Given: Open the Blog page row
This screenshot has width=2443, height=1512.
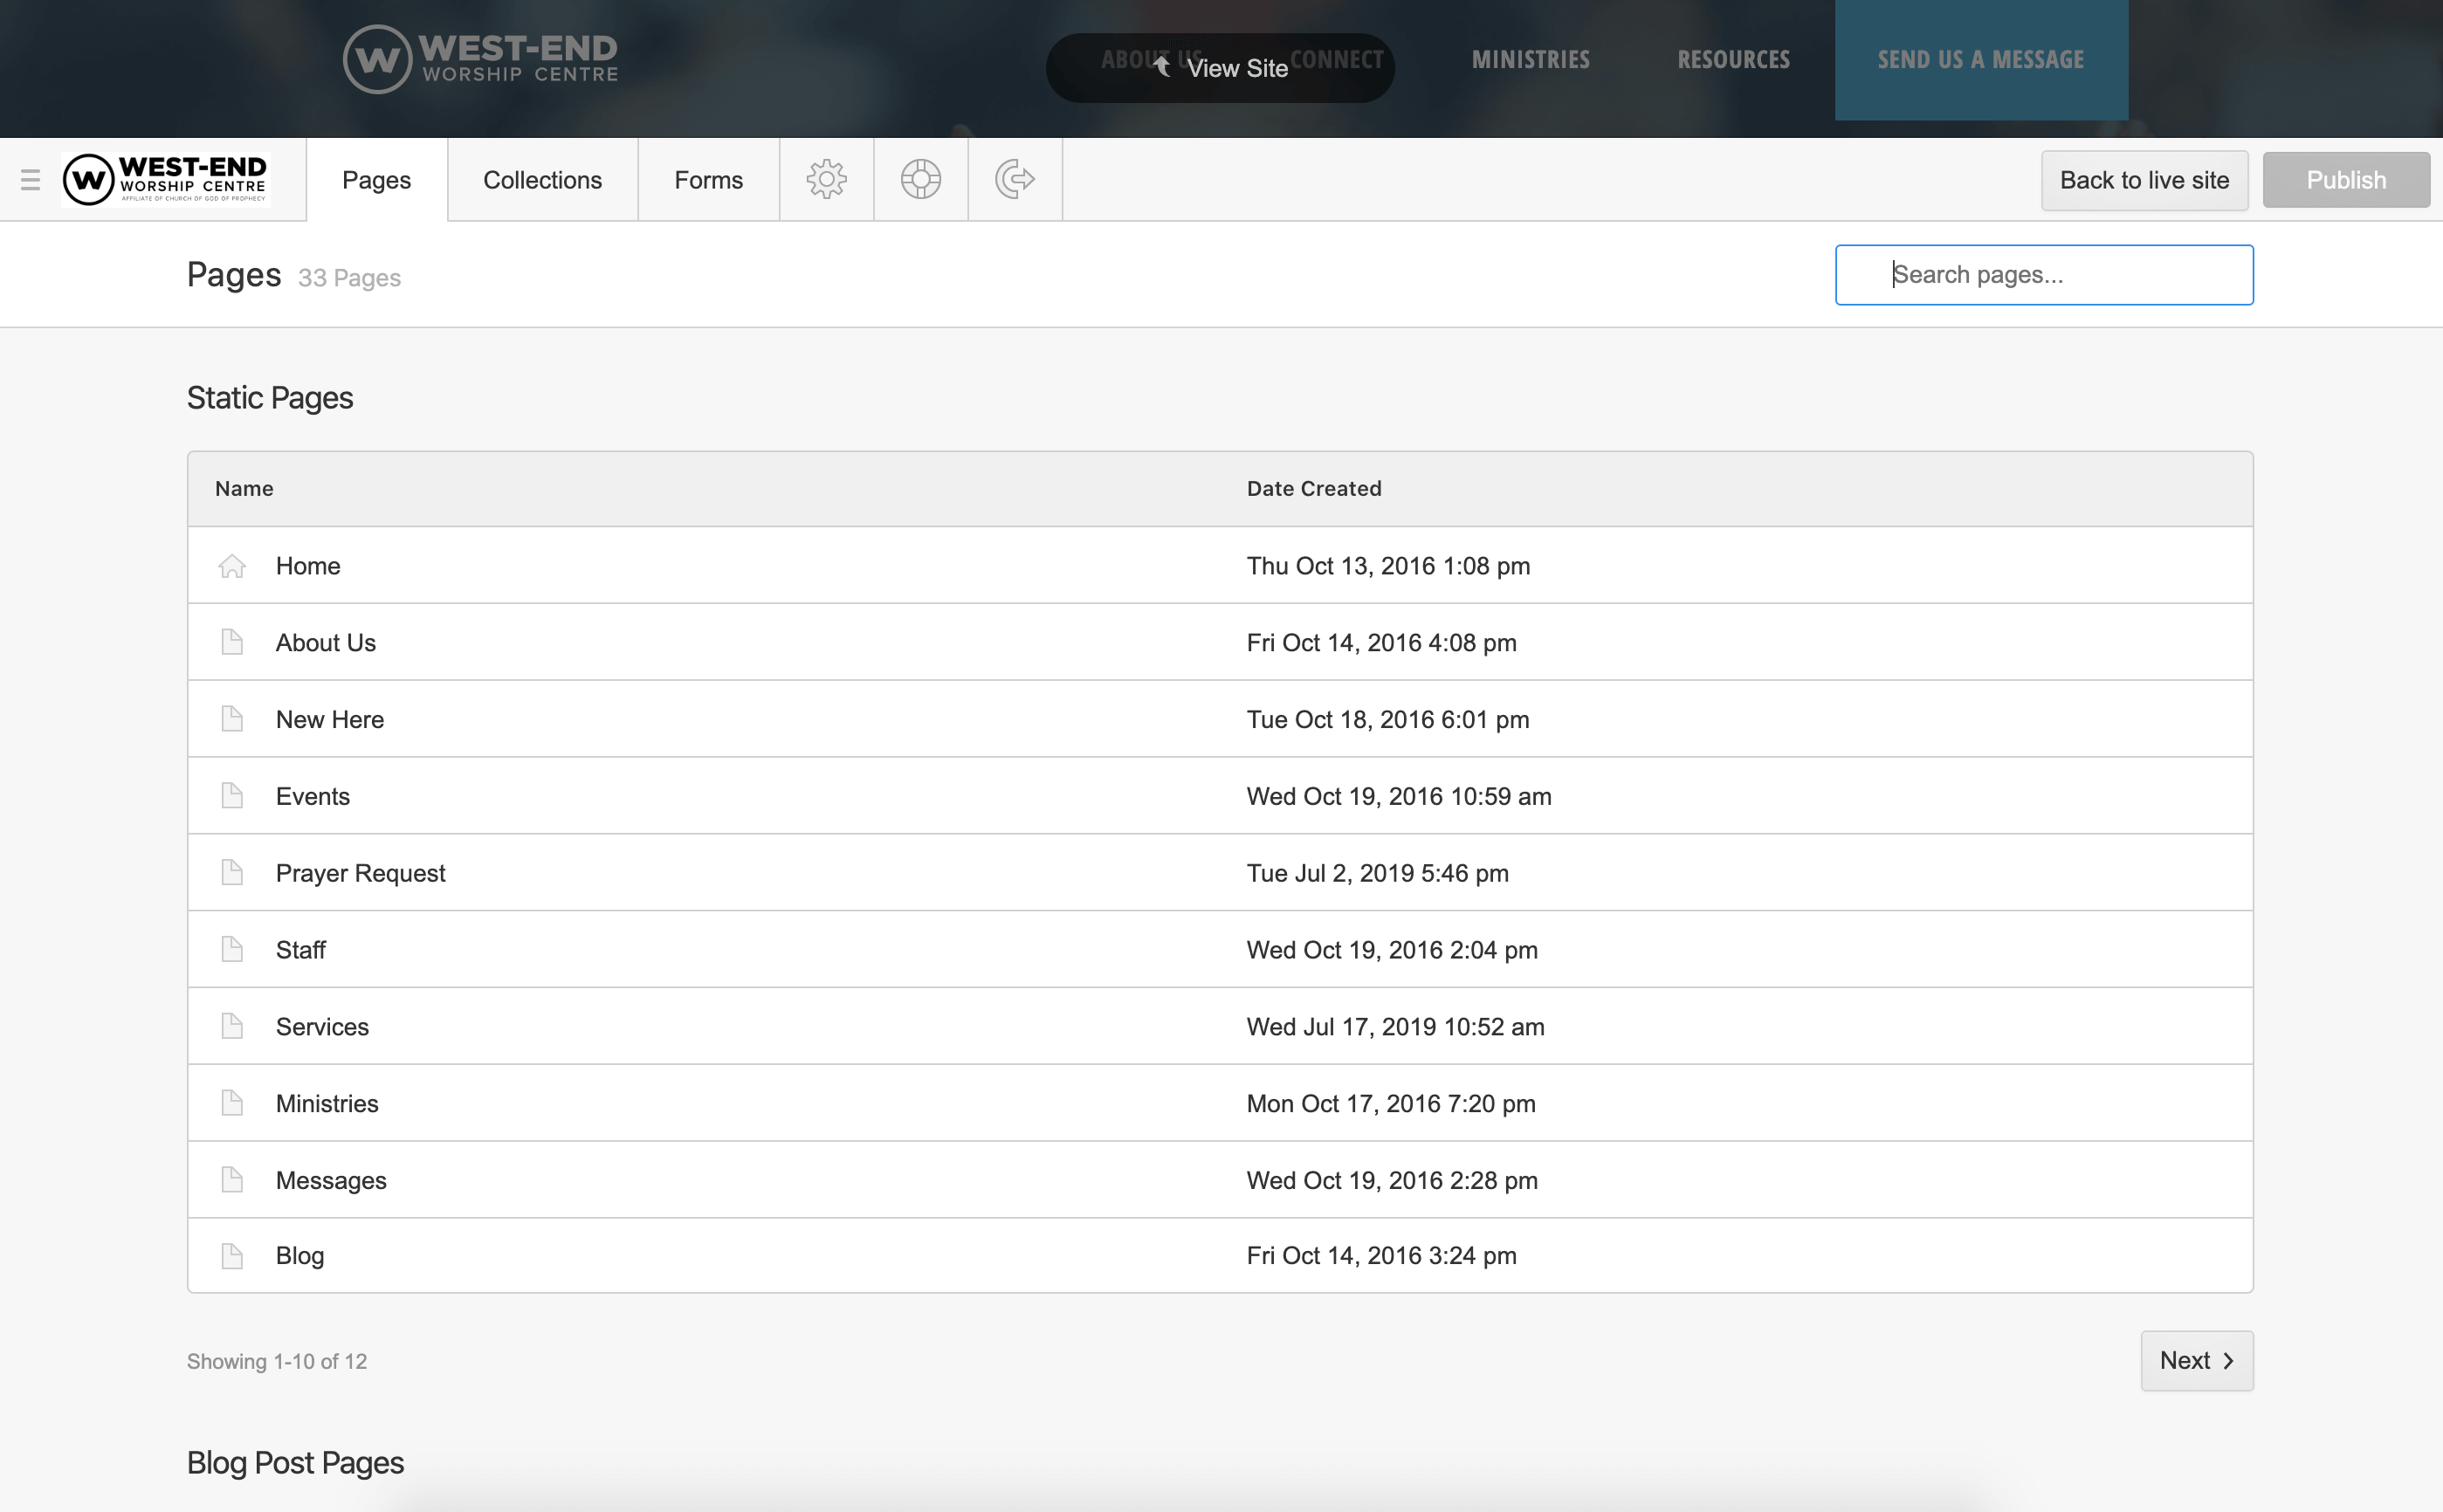Looking at the screenshot, I should tap(1220, 1256).
